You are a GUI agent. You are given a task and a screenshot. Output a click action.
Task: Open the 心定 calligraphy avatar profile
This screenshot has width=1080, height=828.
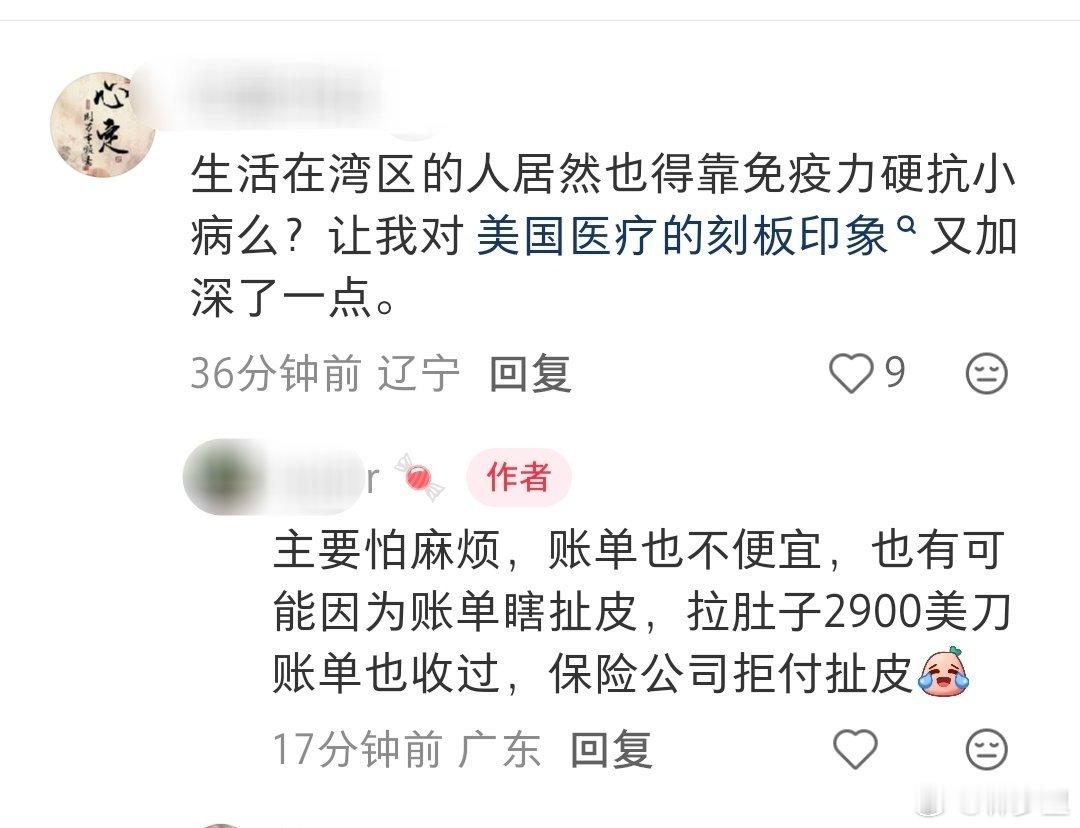coord(103,124)
